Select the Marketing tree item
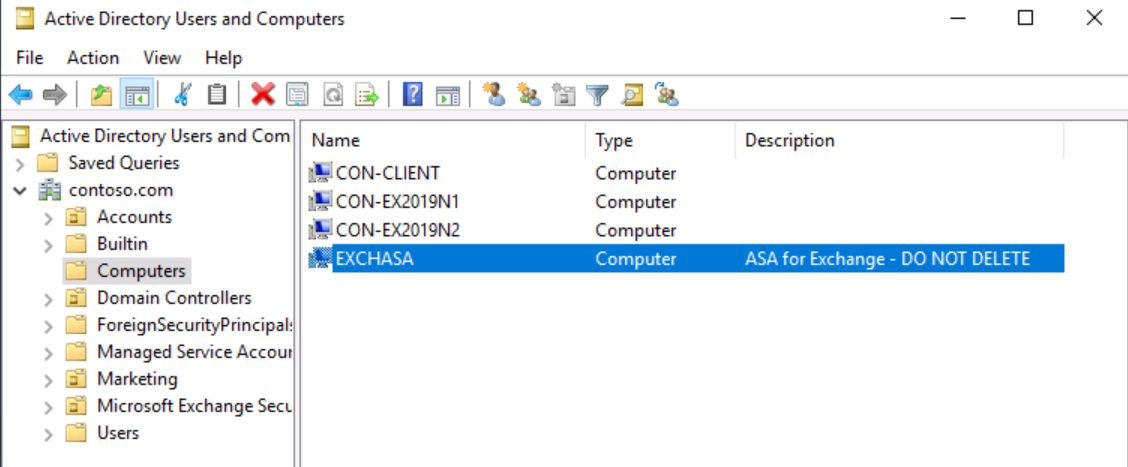 click(137, 378)
